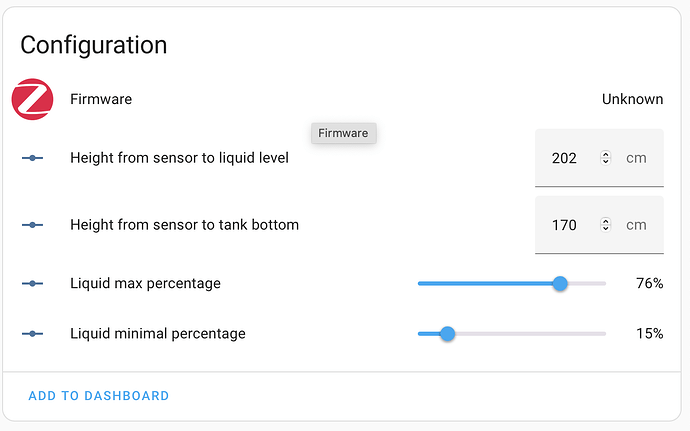Focus the liquid level field showing 202

[565, 158]
